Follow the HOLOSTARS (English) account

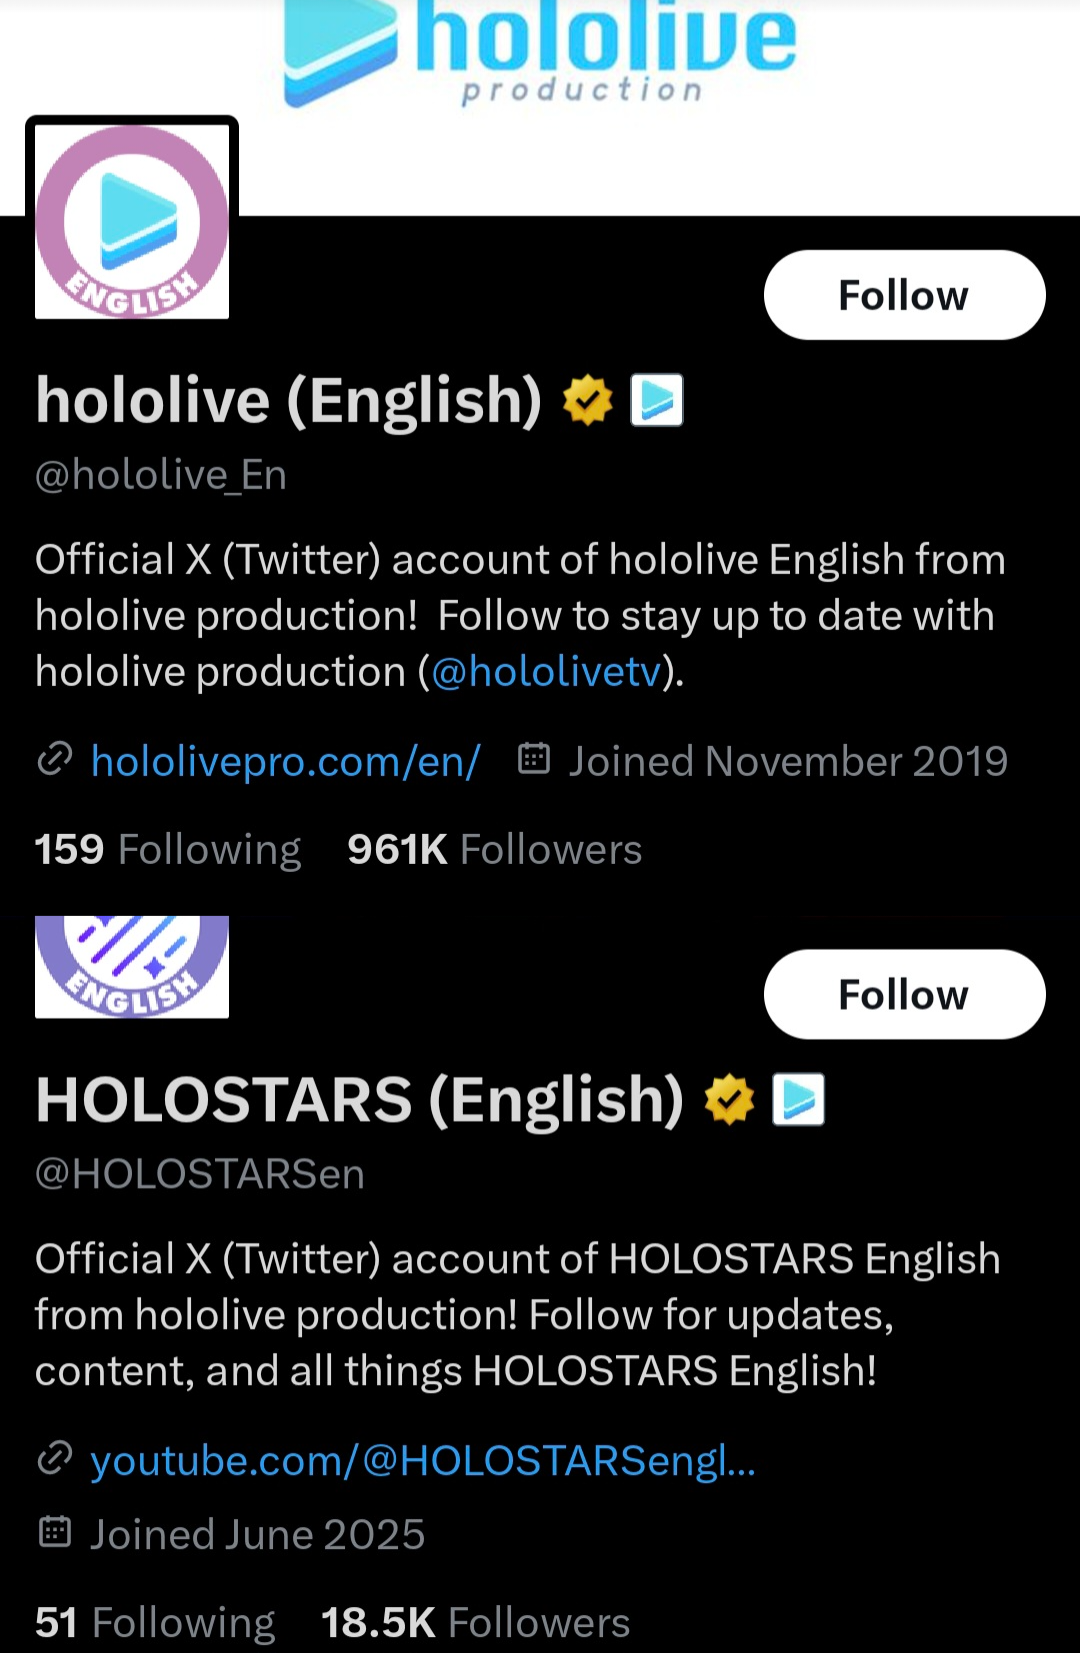click(x=904, y=994)
